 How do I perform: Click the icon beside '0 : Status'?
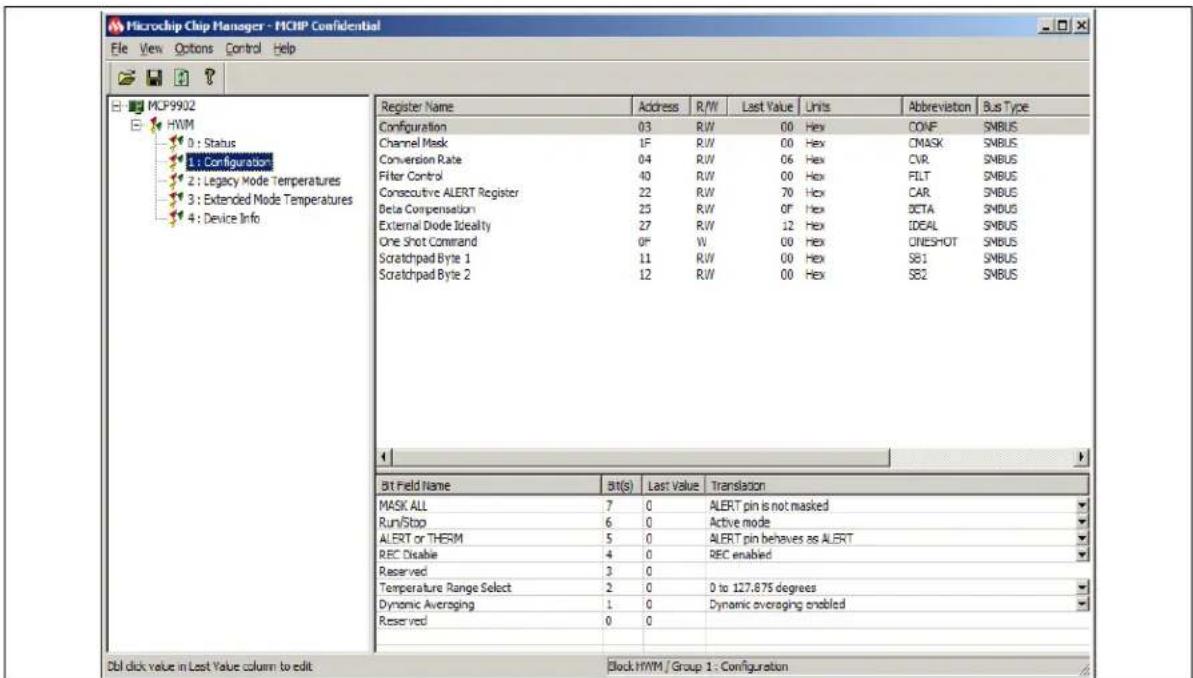coord(177,143)
